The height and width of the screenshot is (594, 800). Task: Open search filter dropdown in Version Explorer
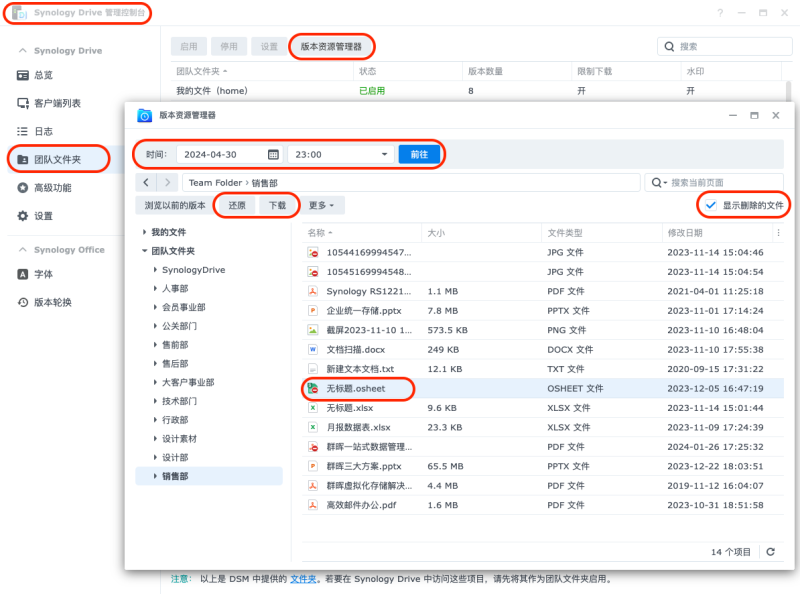pos(659,182)
